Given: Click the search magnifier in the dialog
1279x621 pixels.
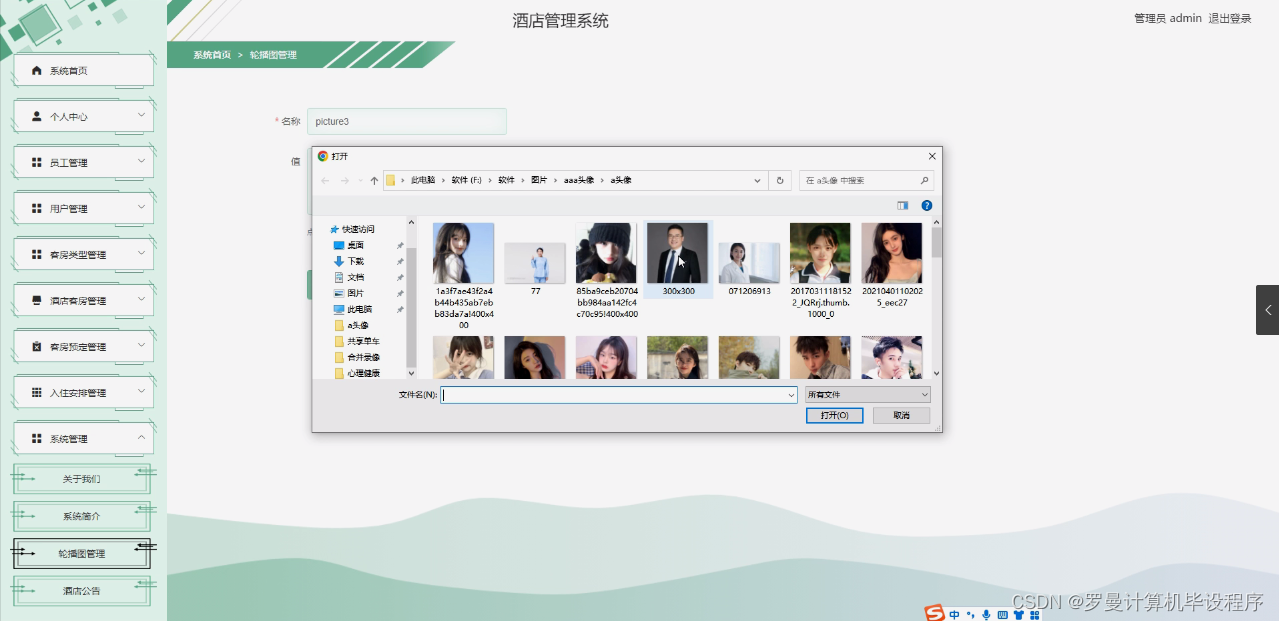Looking at the screenshot, I should click(x=926, y=180).
